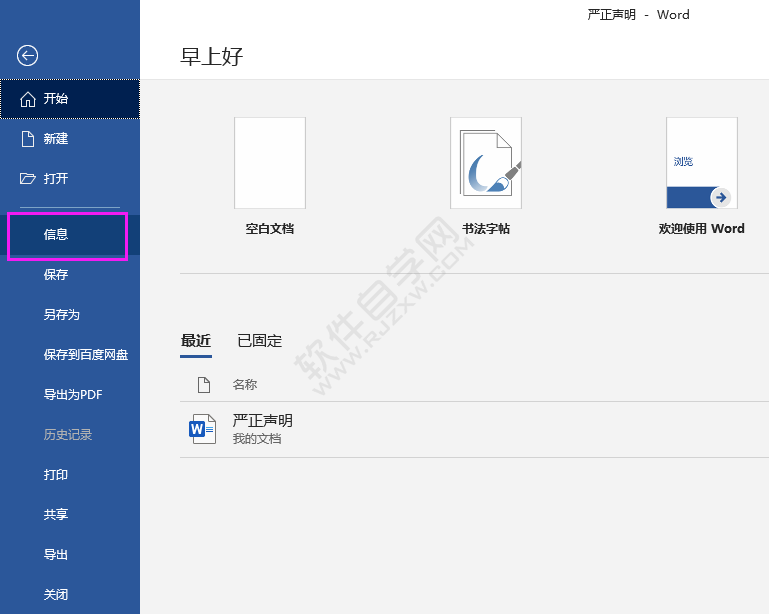
Task: Select 导出为PDF
Action: coord(70,394)
